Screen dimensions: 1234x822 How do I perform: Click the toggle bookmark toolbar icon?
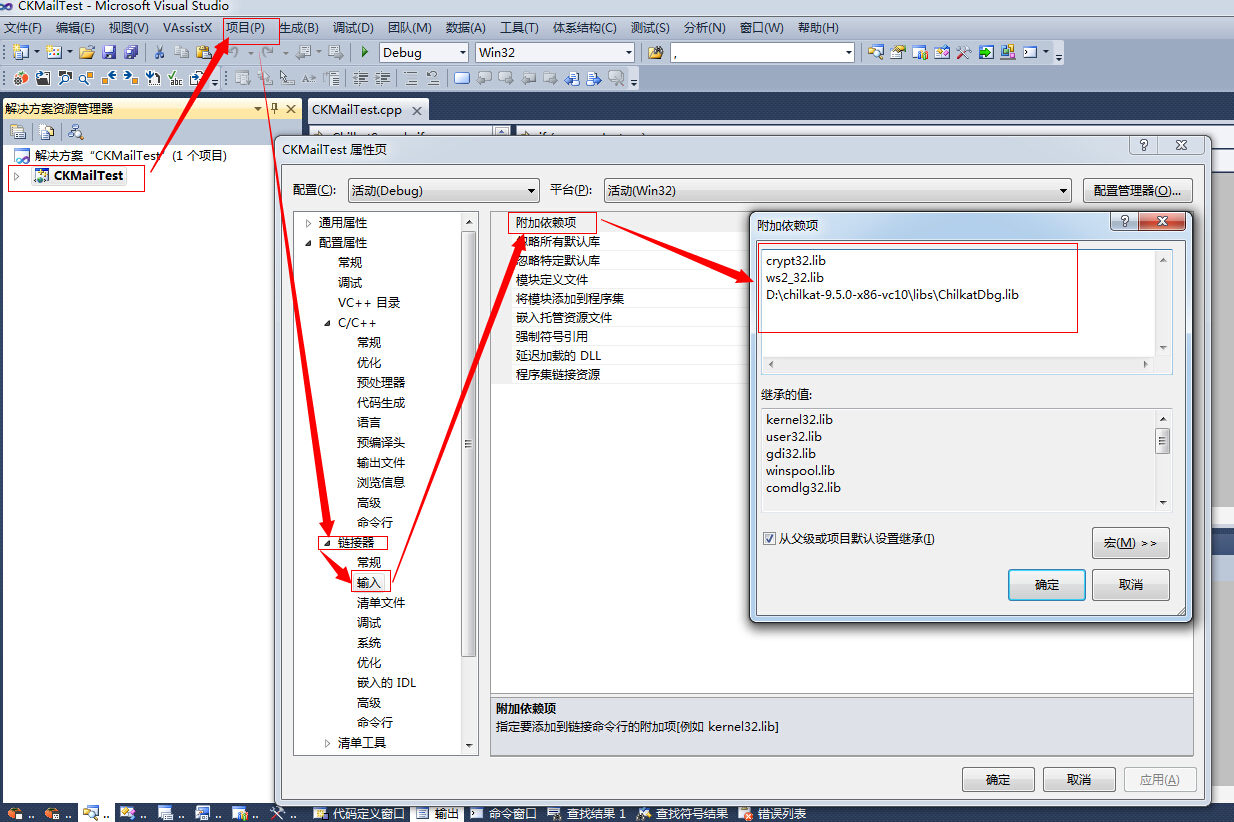[x=461, y=77]
